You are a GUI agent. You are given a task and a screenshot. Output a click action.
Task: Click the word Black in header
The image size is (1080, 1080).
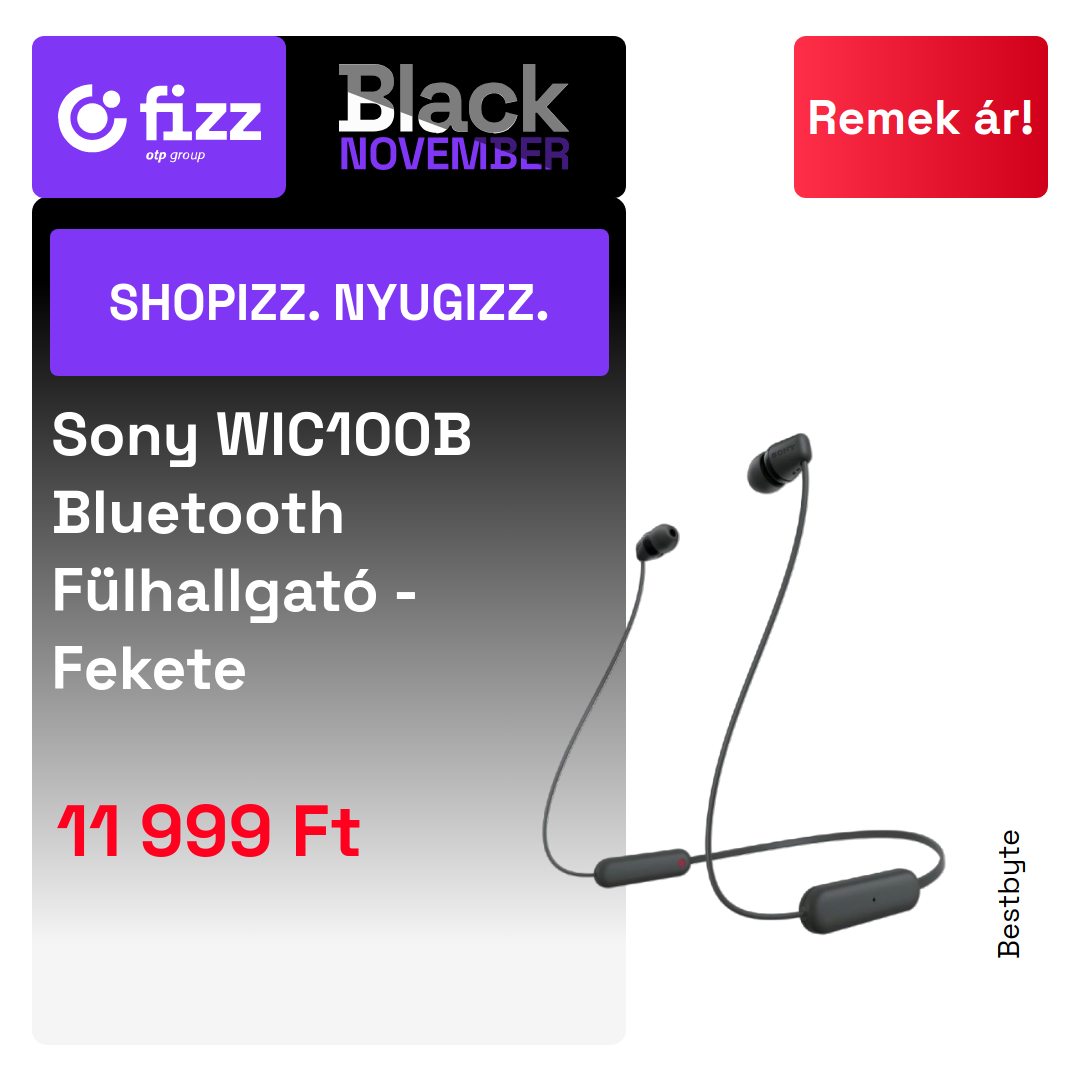(x=454, y=98)
